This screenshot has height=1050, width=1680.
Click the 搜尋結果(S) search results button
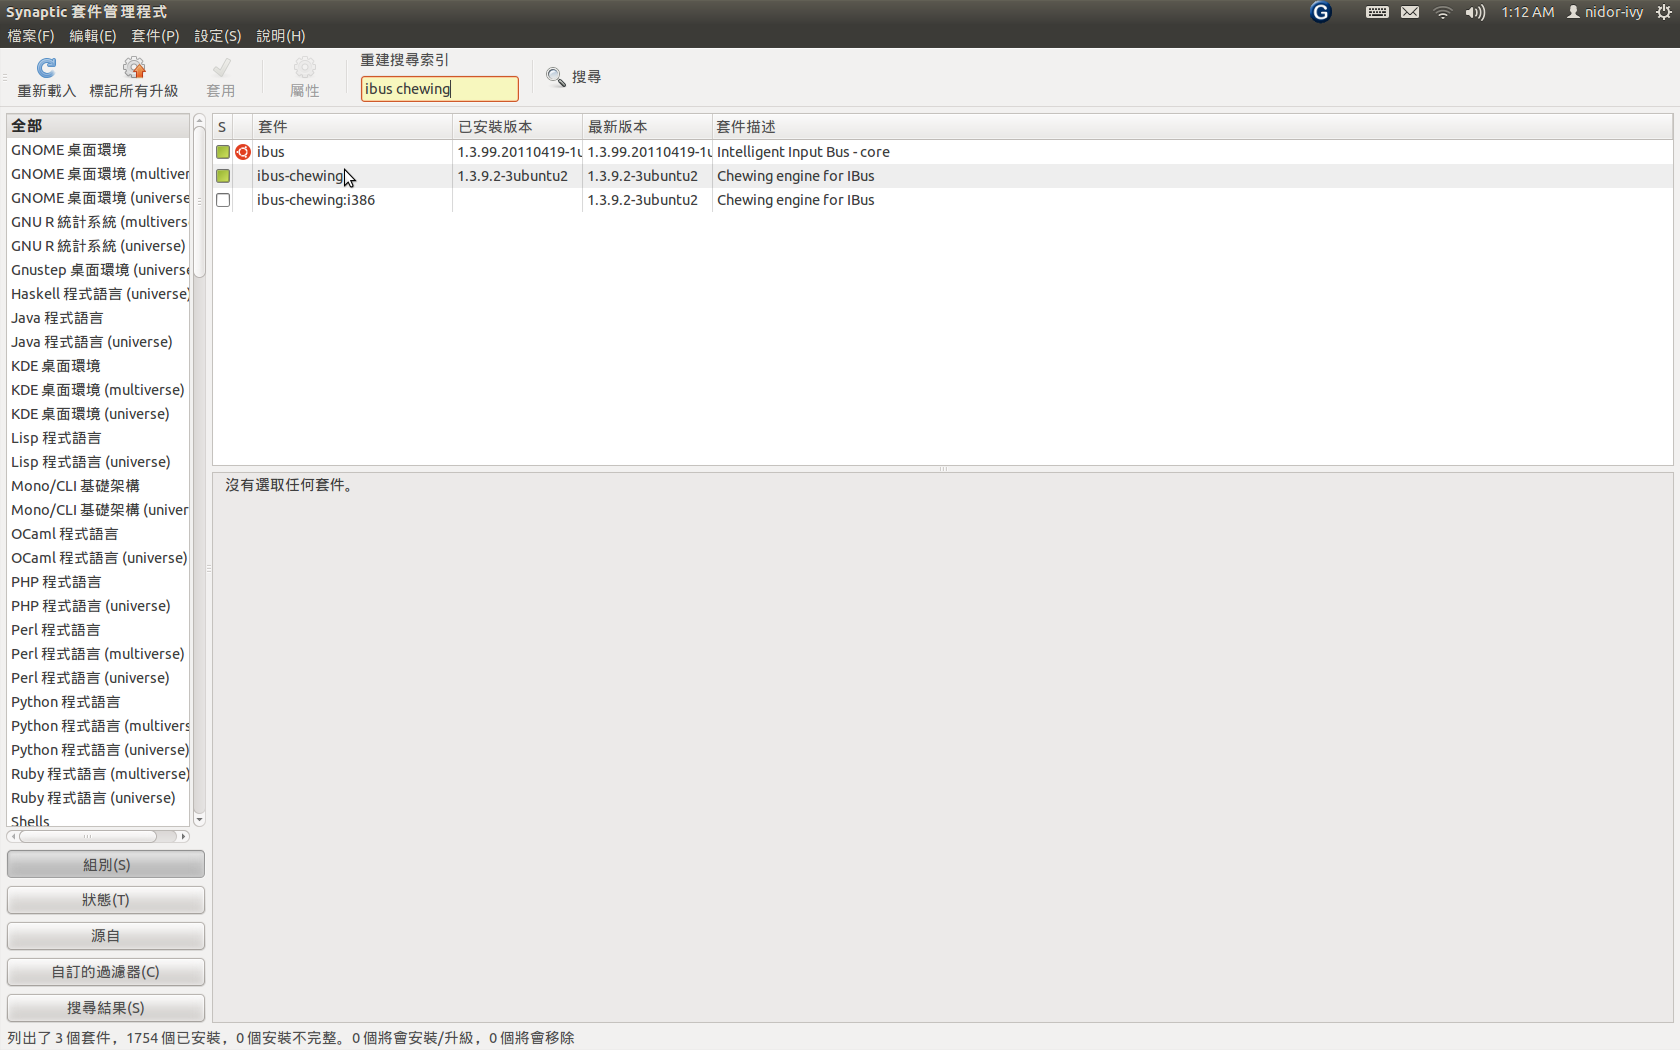(x=106, y=1008)
